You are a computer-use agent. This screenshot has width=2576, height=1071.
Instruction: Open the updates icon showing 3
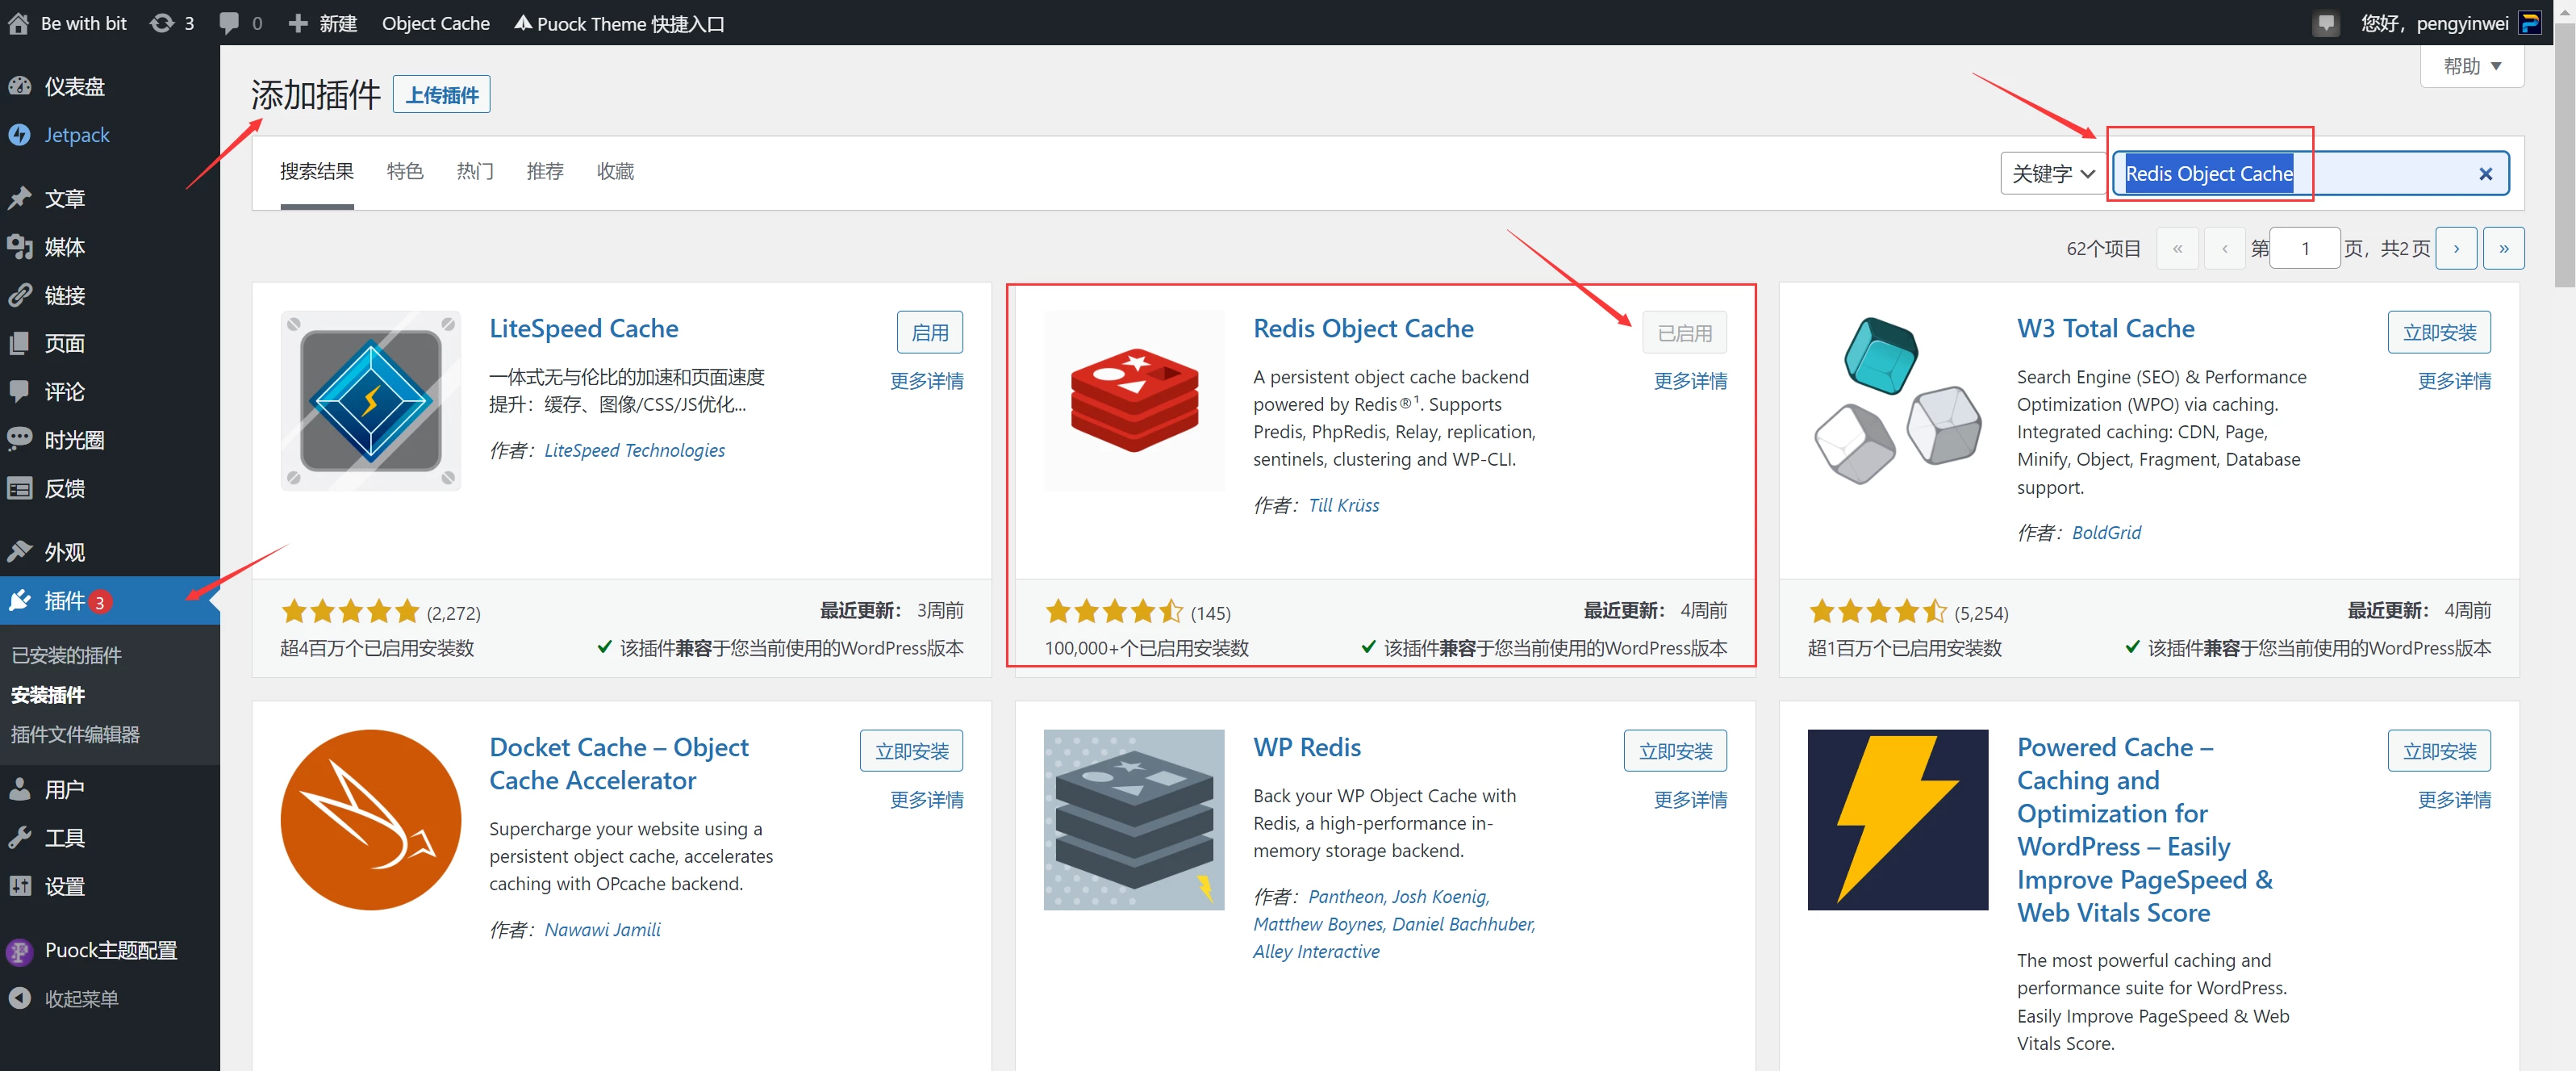click(x=162, y=23)
